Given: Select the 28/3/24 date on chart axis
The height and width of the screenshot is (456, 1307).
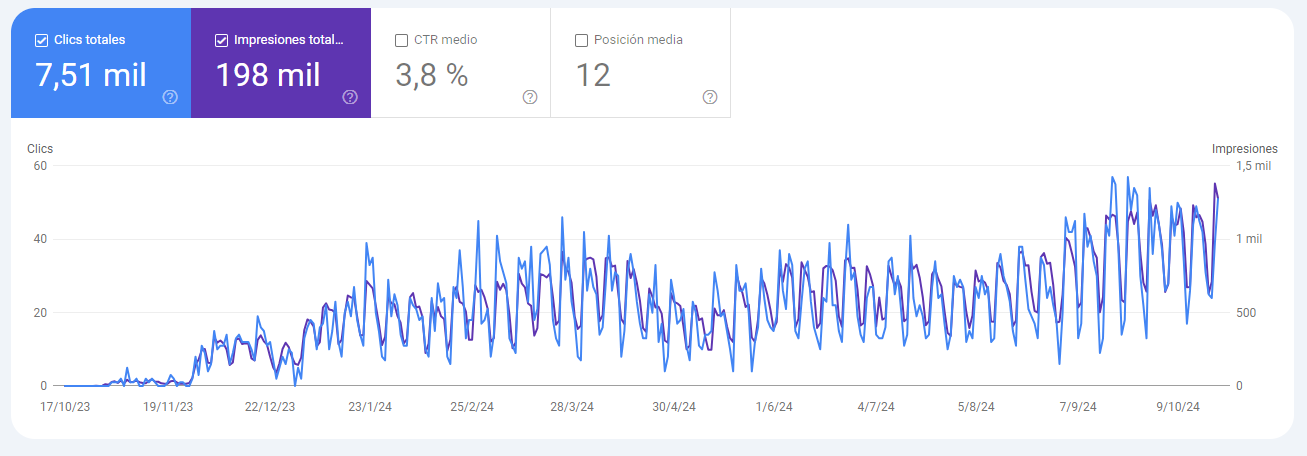Looking at the screenshot, I should tap(572, 407).
